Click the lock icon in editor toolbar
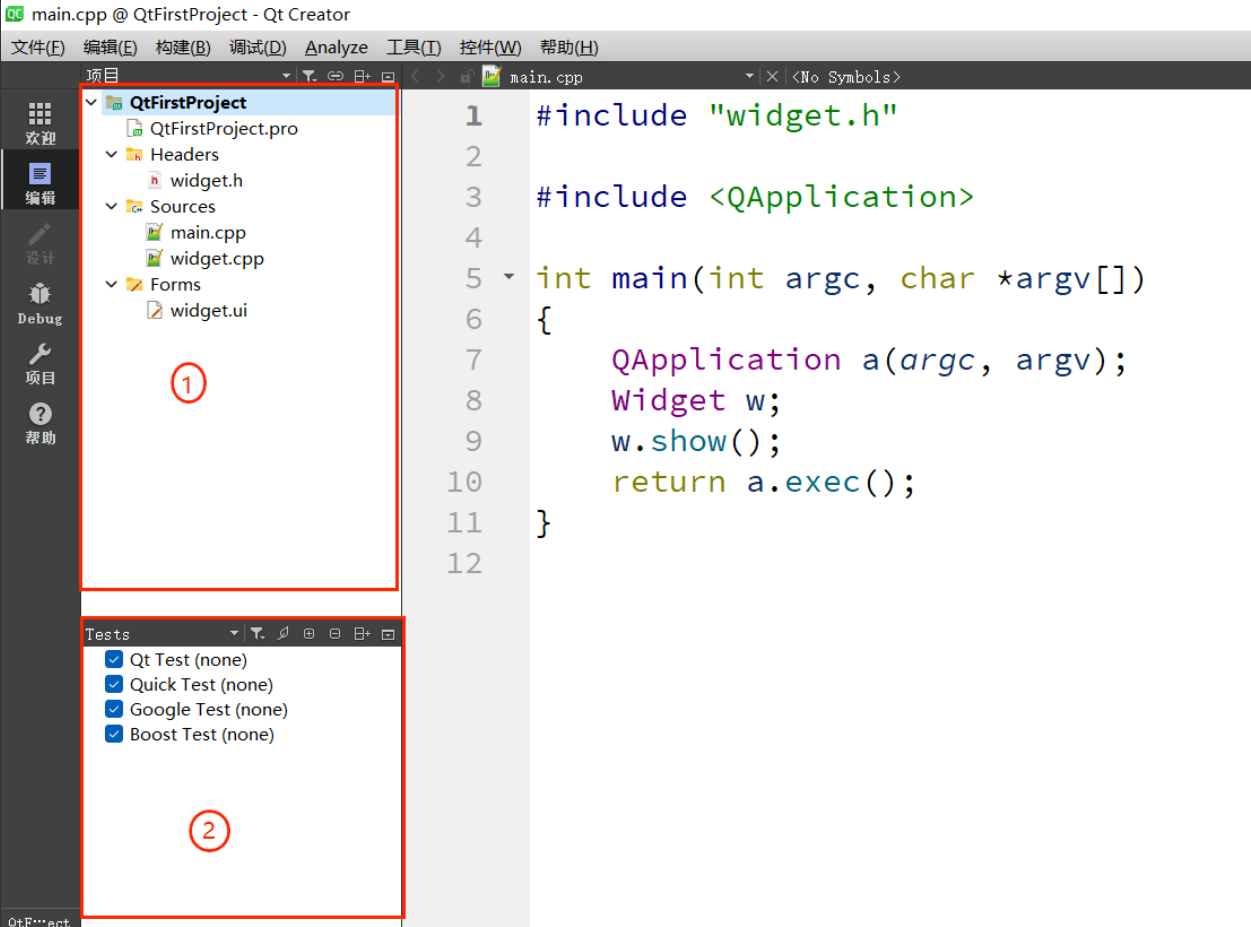 [466, 76]
